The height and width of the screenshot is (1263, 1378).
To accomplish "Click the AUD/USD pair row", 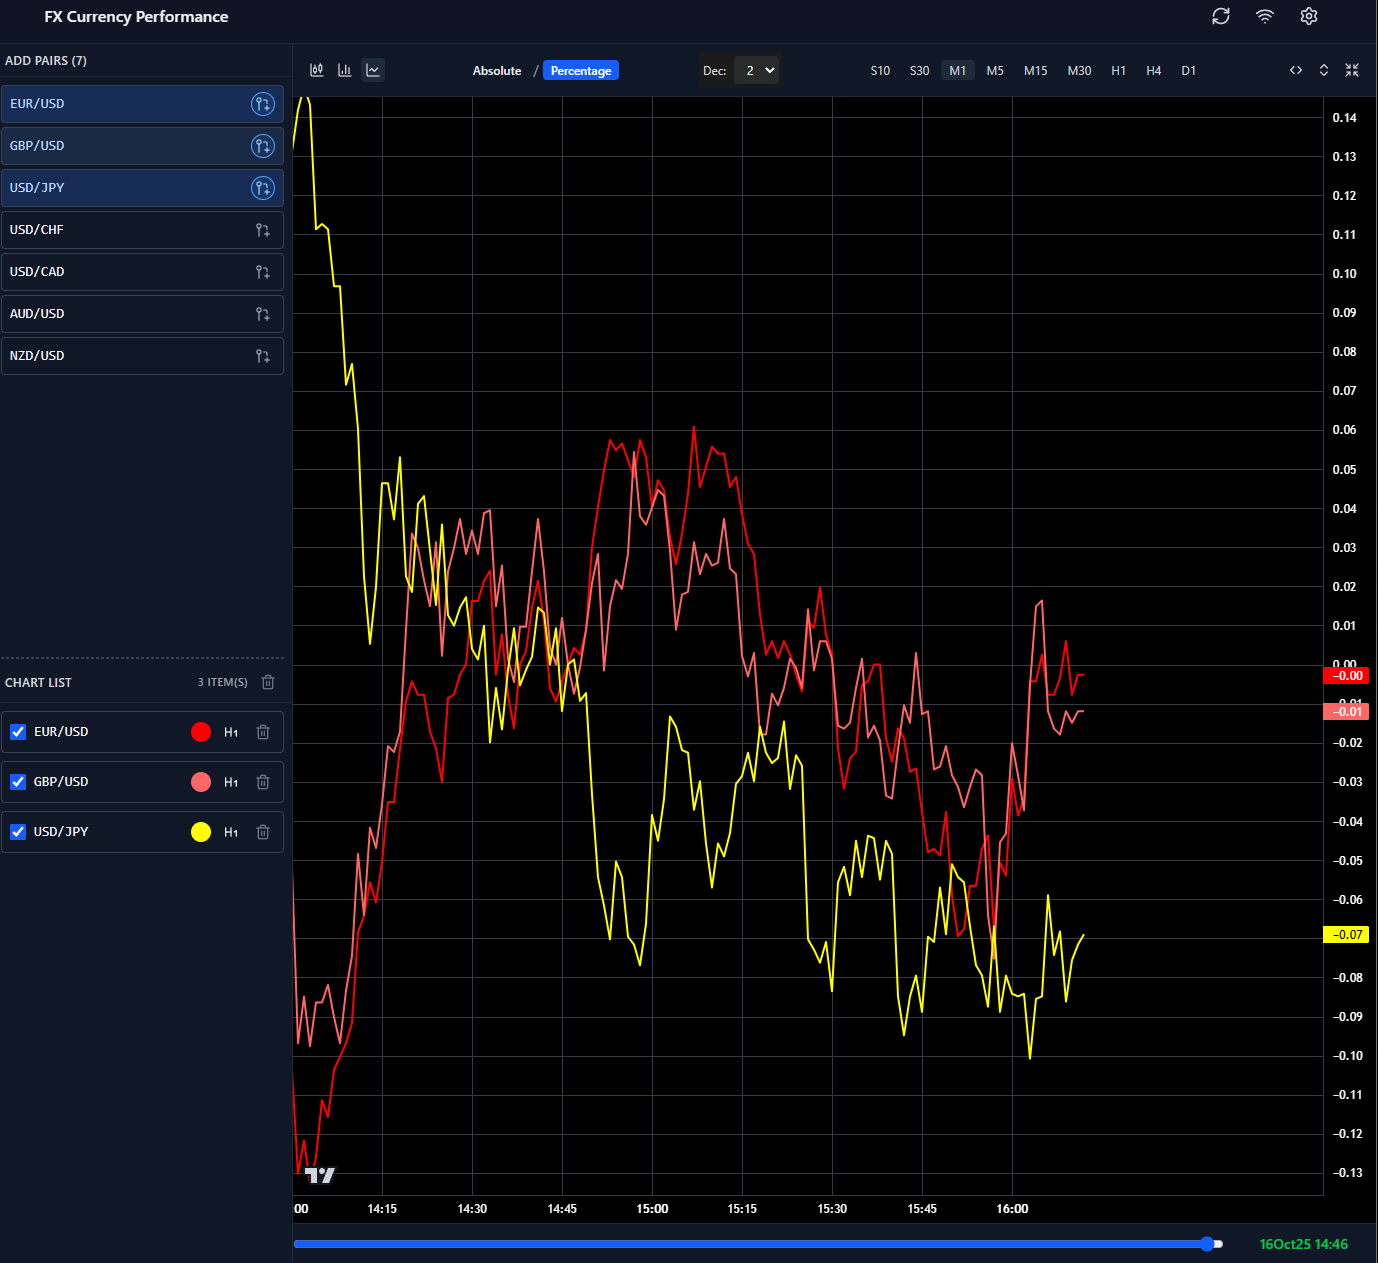I will (x=142, y=314).
